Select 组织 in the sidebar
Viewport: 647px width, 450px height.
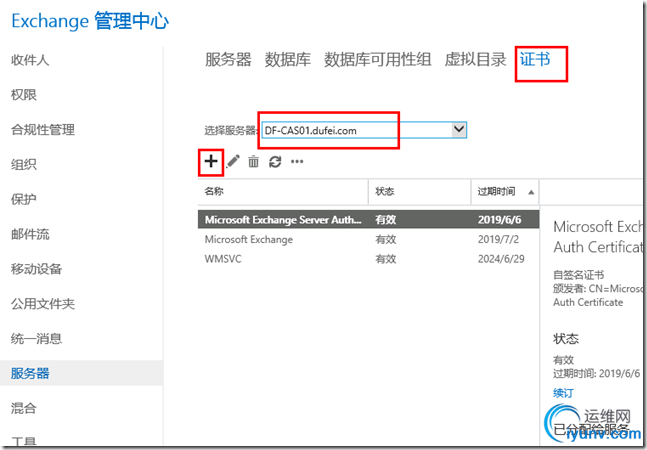(24, 165)
